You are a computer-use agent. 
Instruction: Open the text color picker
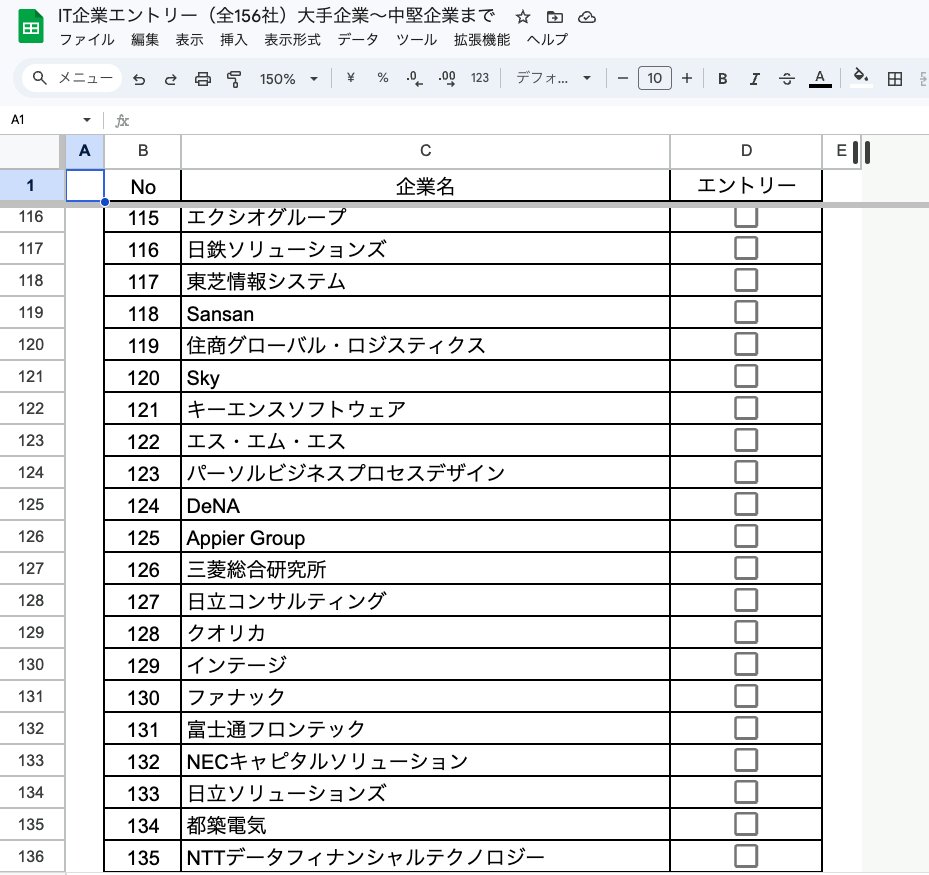(820, 78)
